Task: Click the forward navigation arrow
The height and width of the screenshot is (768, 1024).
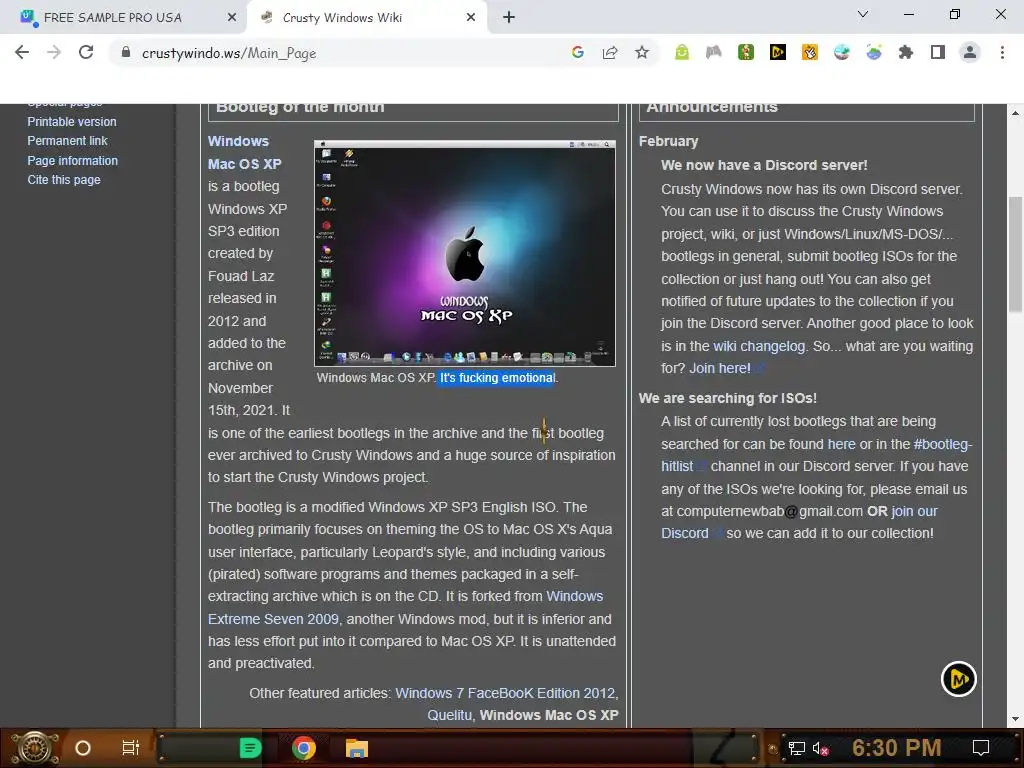Action: (x=54, y=52)
